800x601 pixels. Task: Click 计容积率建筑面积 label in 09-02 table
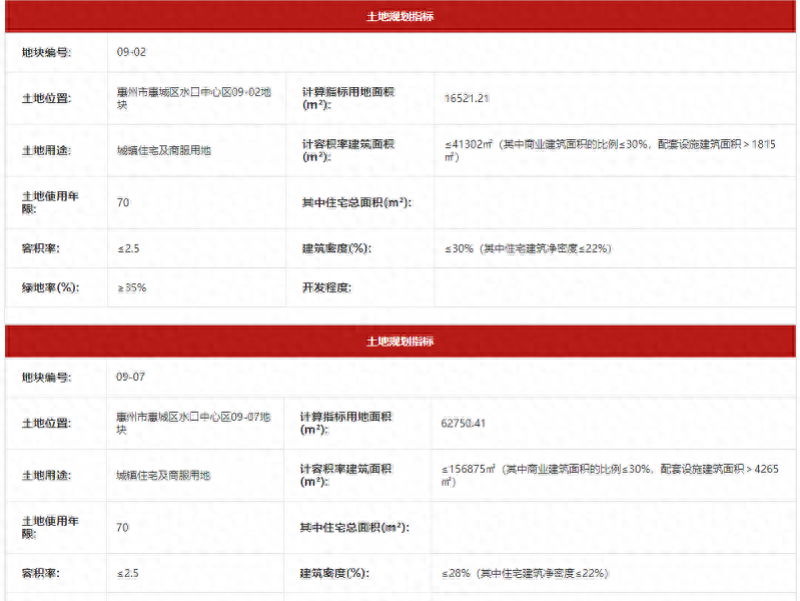click(348, 150)
